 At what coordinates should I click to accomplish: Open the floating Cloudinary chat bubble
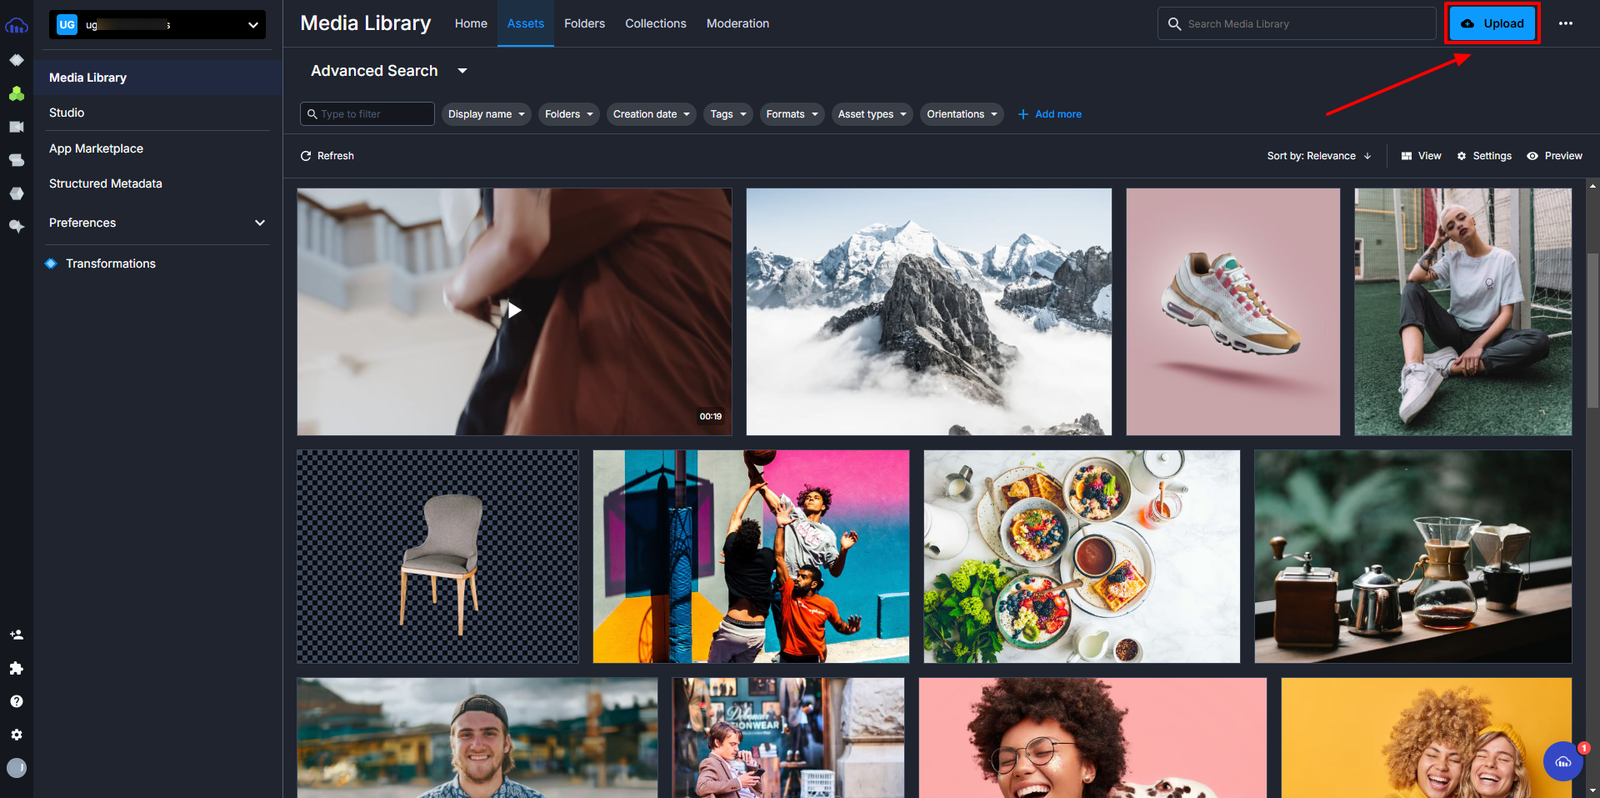[1563, 762]
